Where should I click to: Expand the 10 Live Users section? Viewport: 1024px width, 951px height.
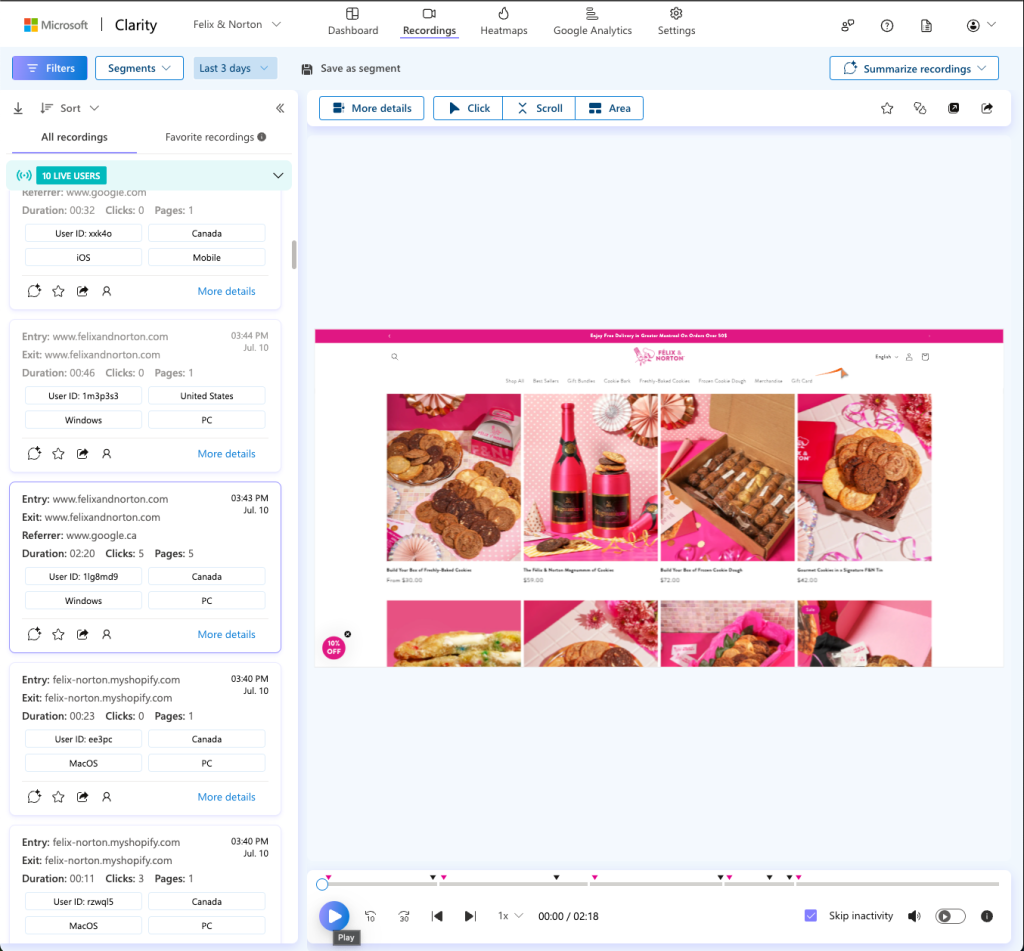pyautogui.click(x=278, y=176)
